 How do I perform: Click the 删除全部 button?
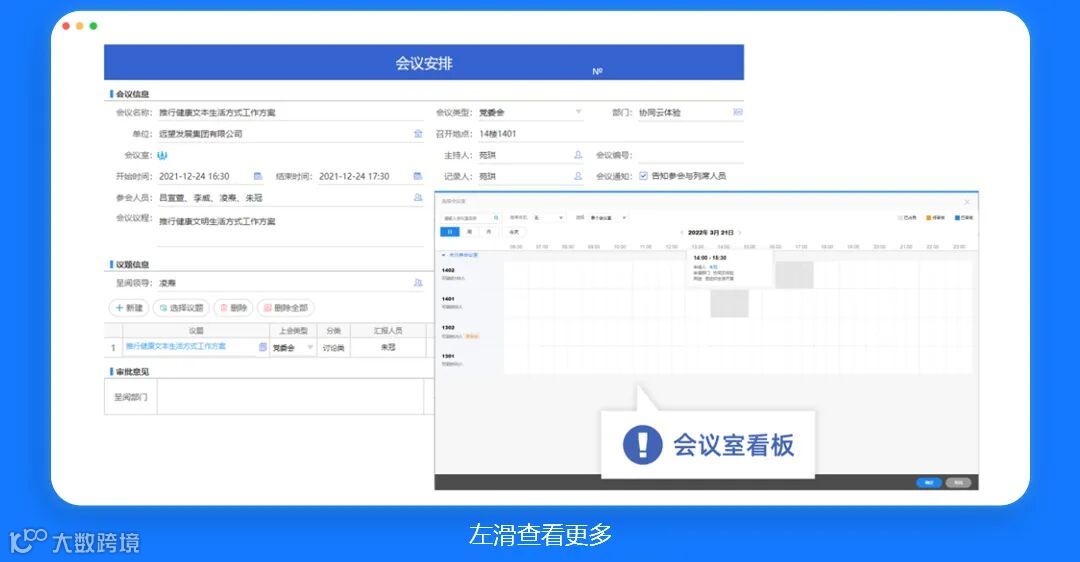click(x=286, y=308)
